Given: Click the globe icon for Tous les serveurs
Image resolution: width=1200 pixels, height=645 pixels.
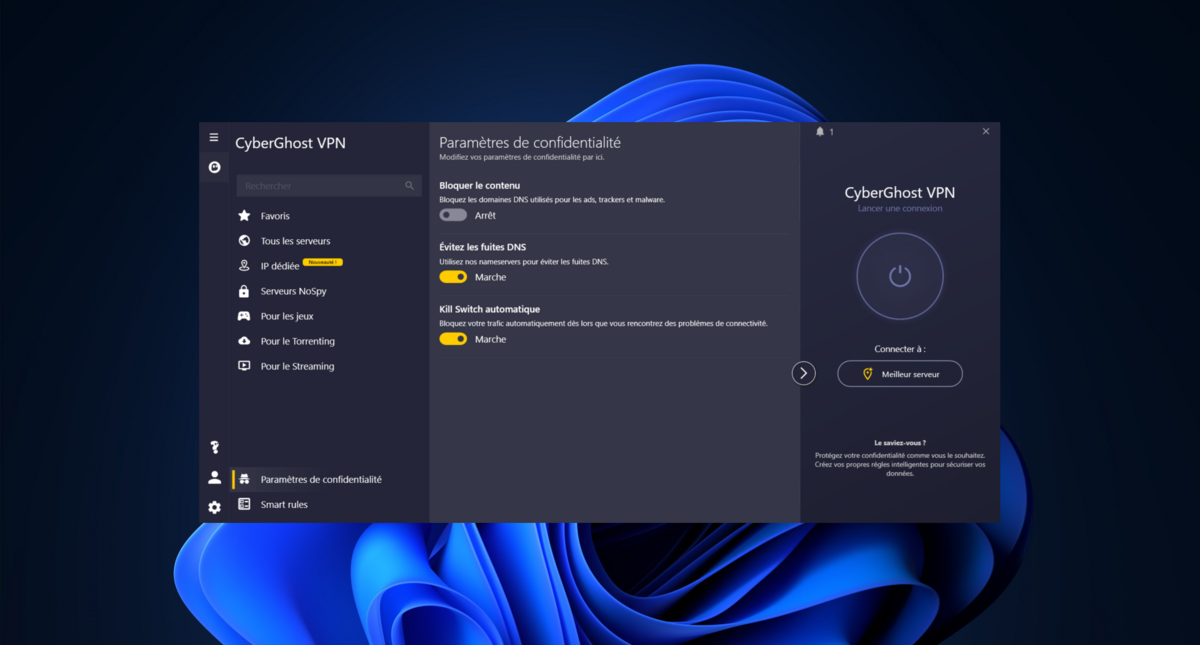Looking at the screenshot, I should tap(244, 241).
